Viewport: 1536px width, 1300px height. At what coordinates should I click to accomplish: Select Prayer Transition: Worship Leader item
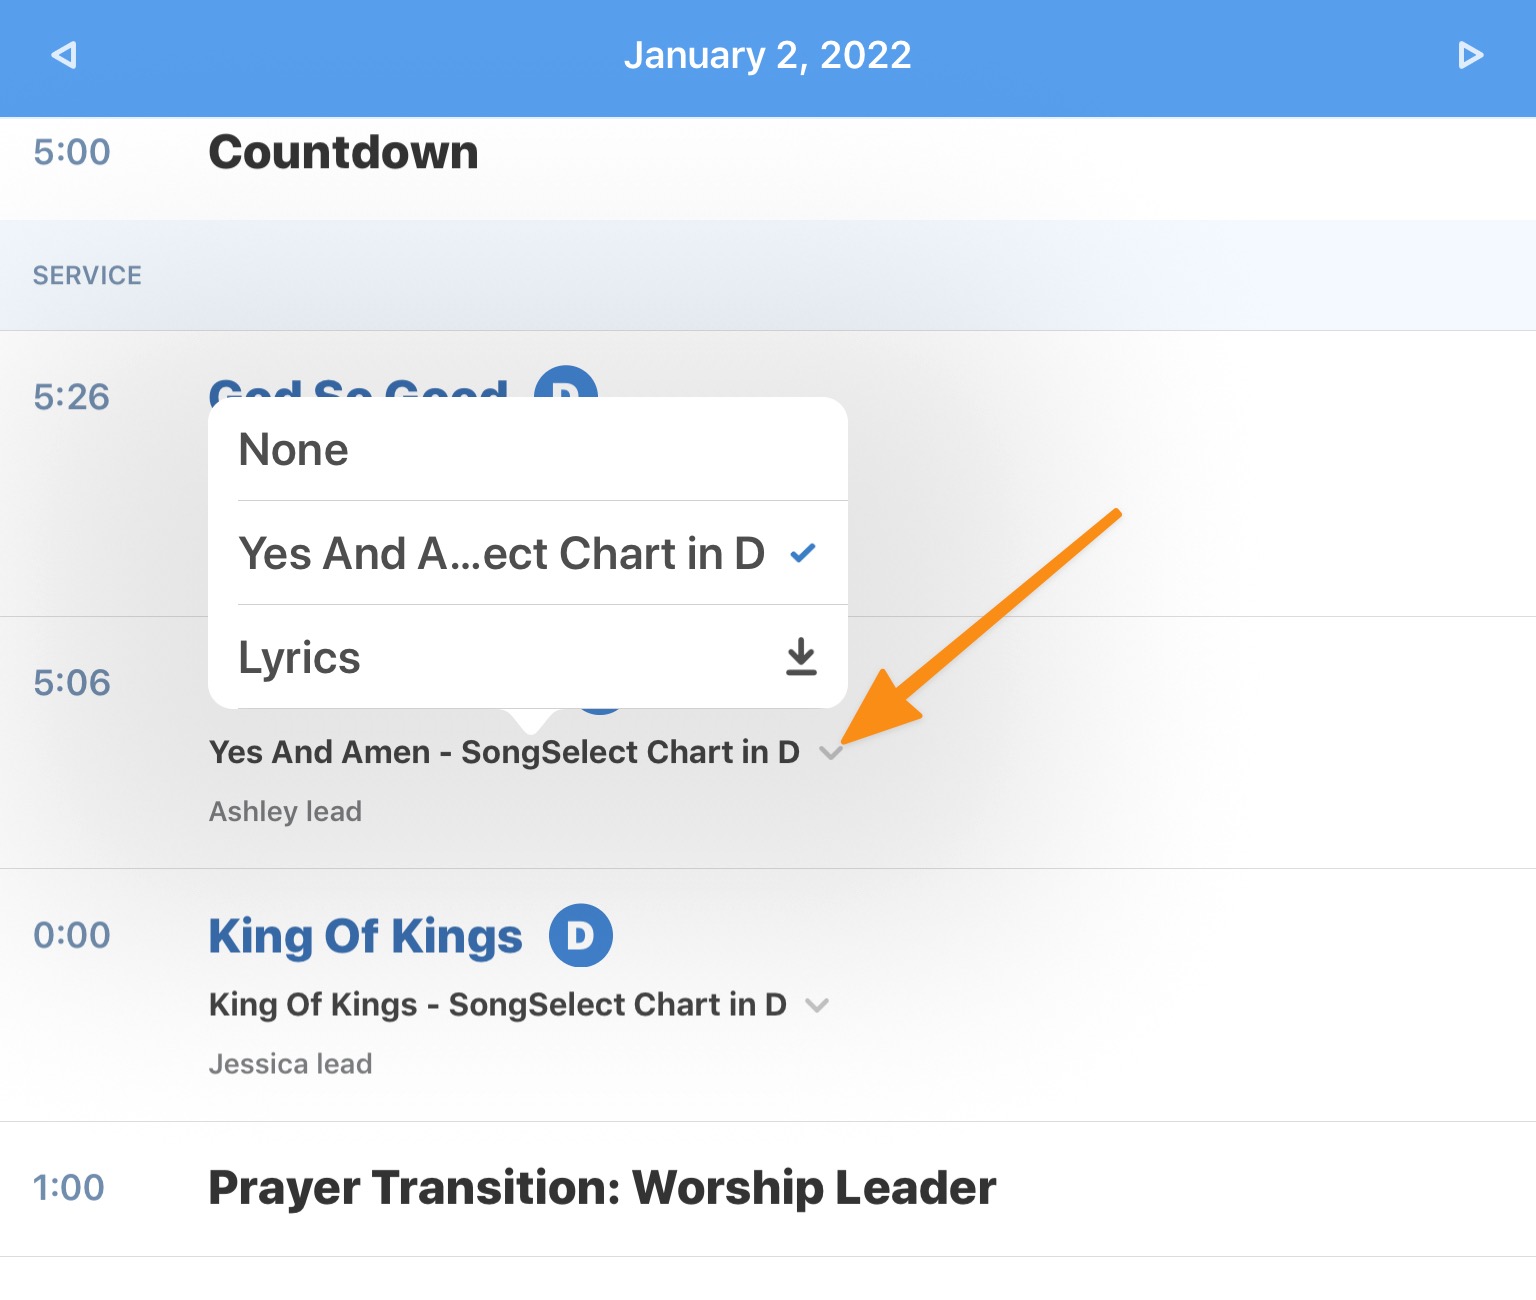tap(602, 1188)
